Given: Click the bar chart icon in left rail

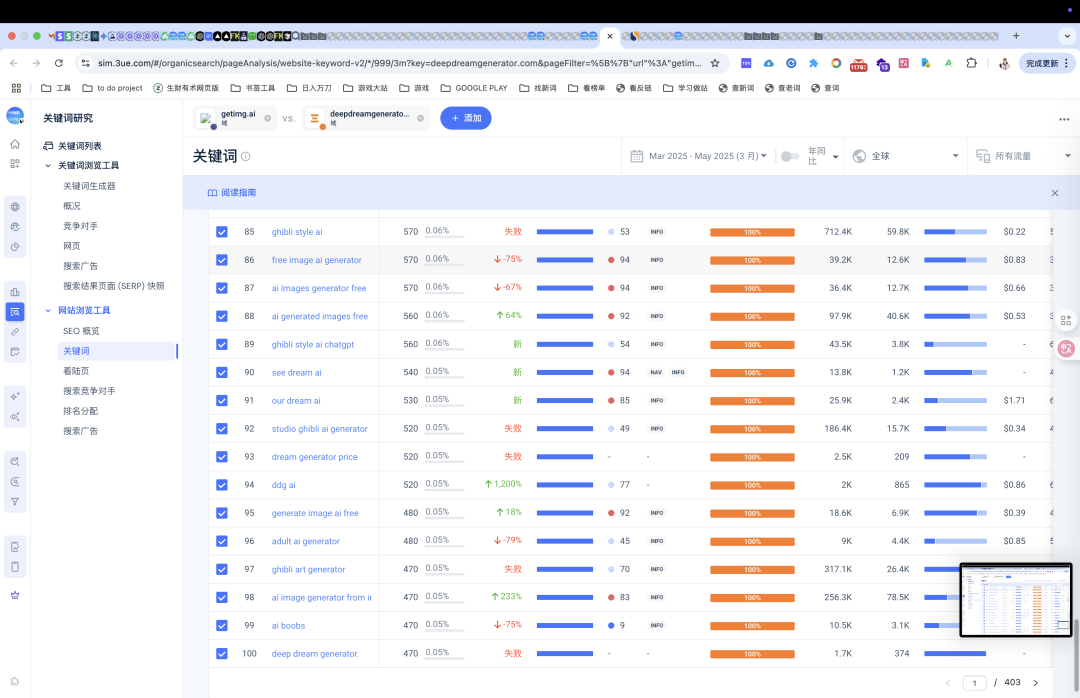Looking at the screenshot, I should click(x=15, y=292).
